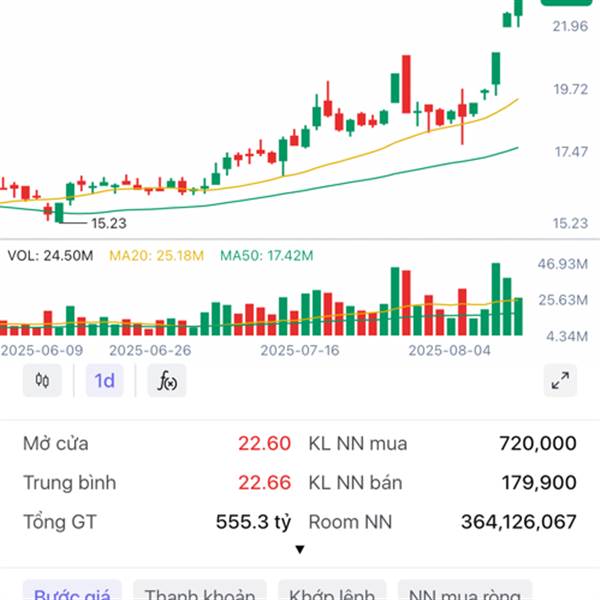Click the Mở cửa value 22.60
Image resolution: width=600 pixels, height=600 pixels.
click(x=264, y=443)
